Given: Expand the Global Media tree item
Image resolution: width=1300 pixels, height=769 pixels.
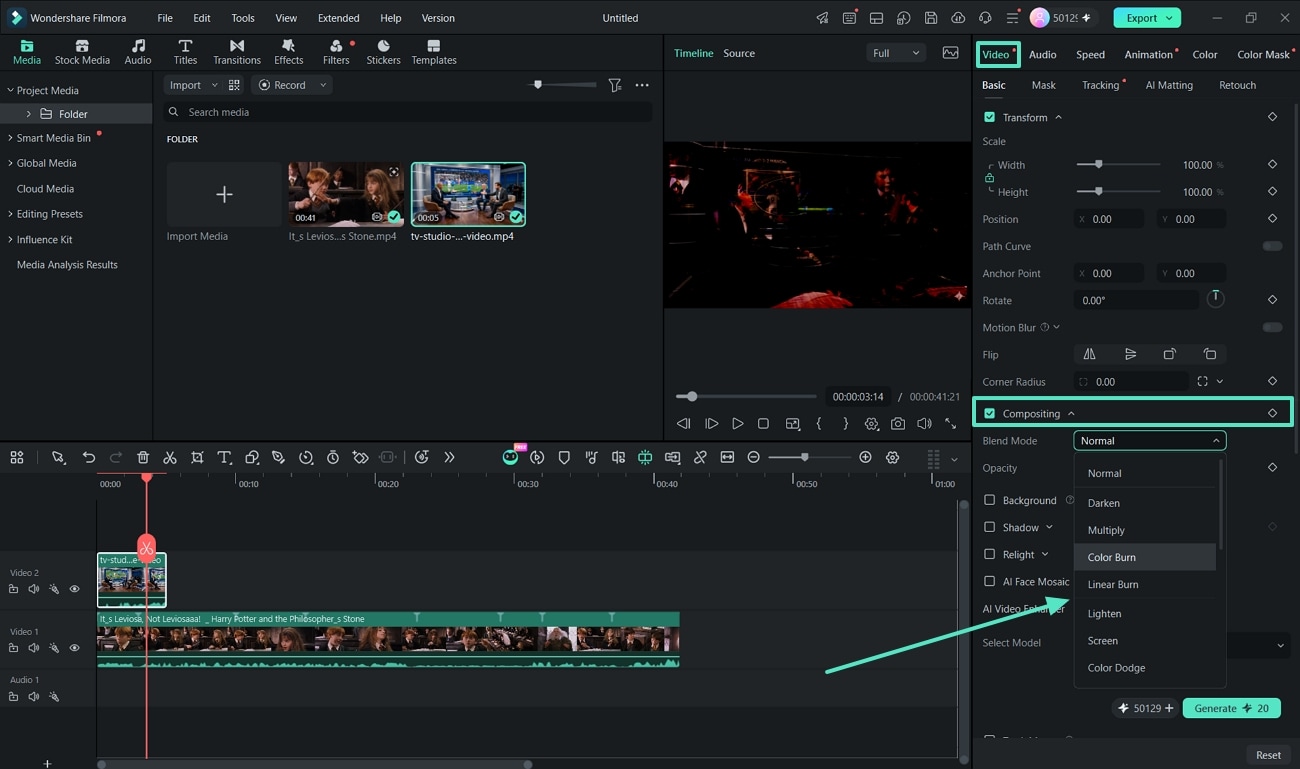Looking at the screenshot, I should pyautogui.click(x=10, y=163).
